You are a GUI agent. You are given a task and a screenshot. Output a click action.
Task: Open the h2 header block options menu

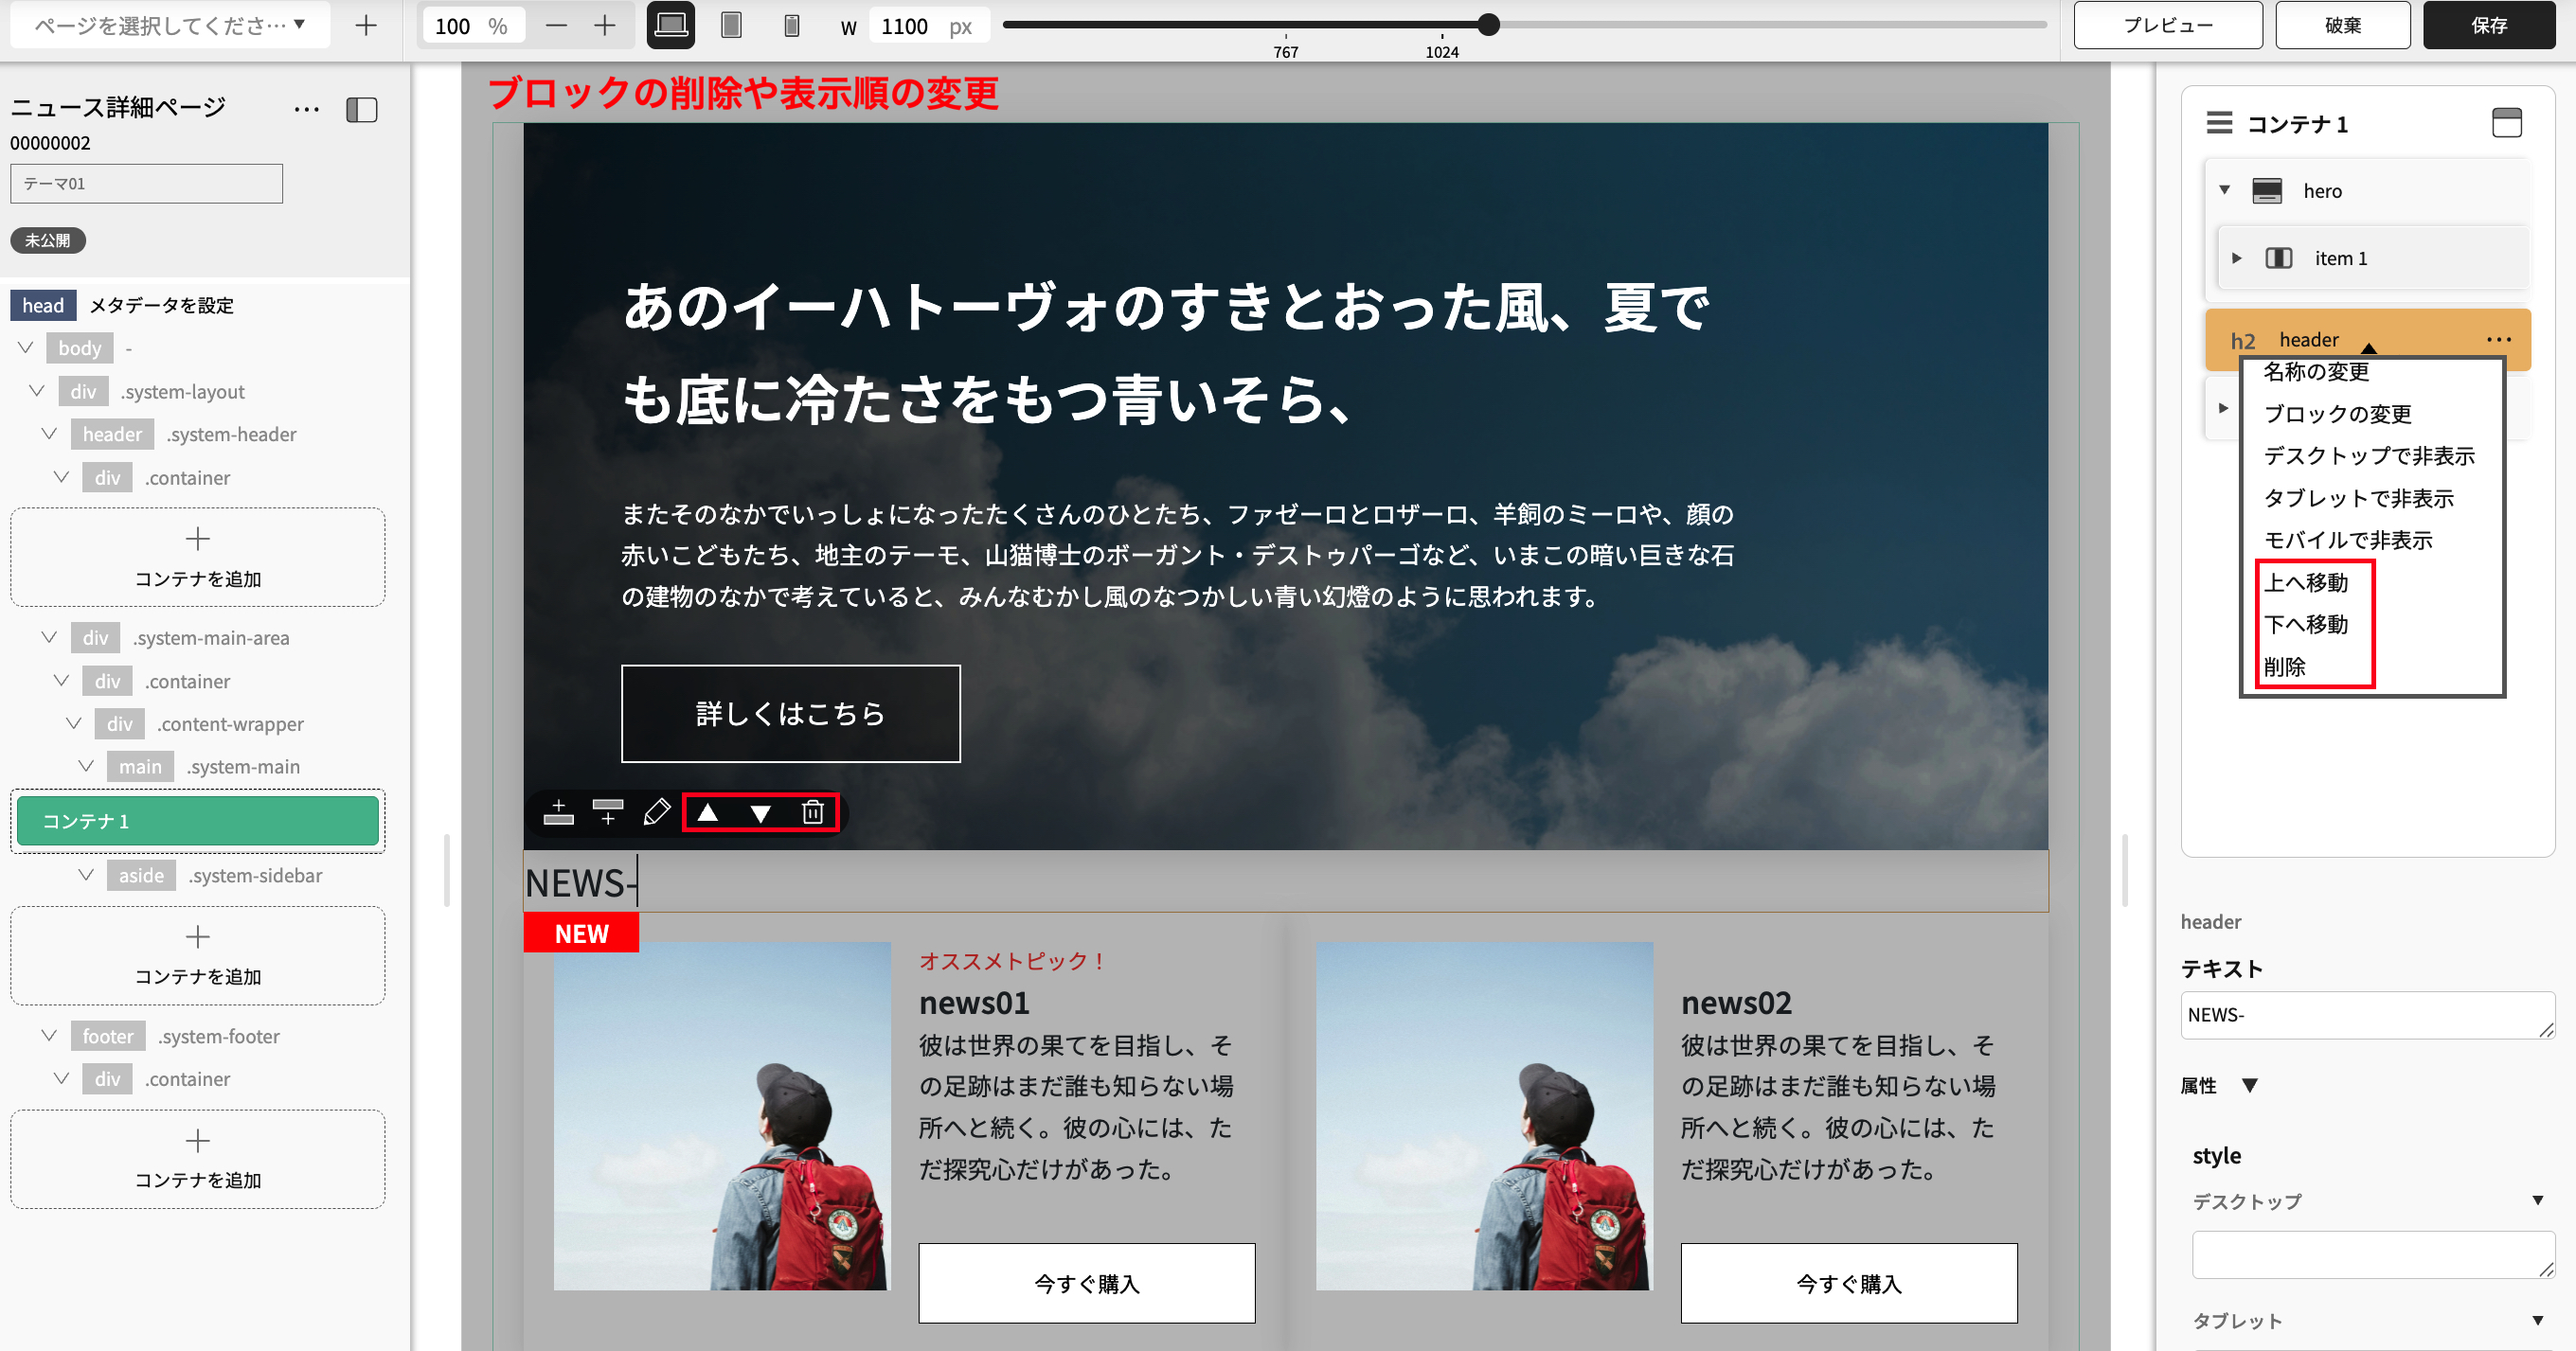(2499, 340)
